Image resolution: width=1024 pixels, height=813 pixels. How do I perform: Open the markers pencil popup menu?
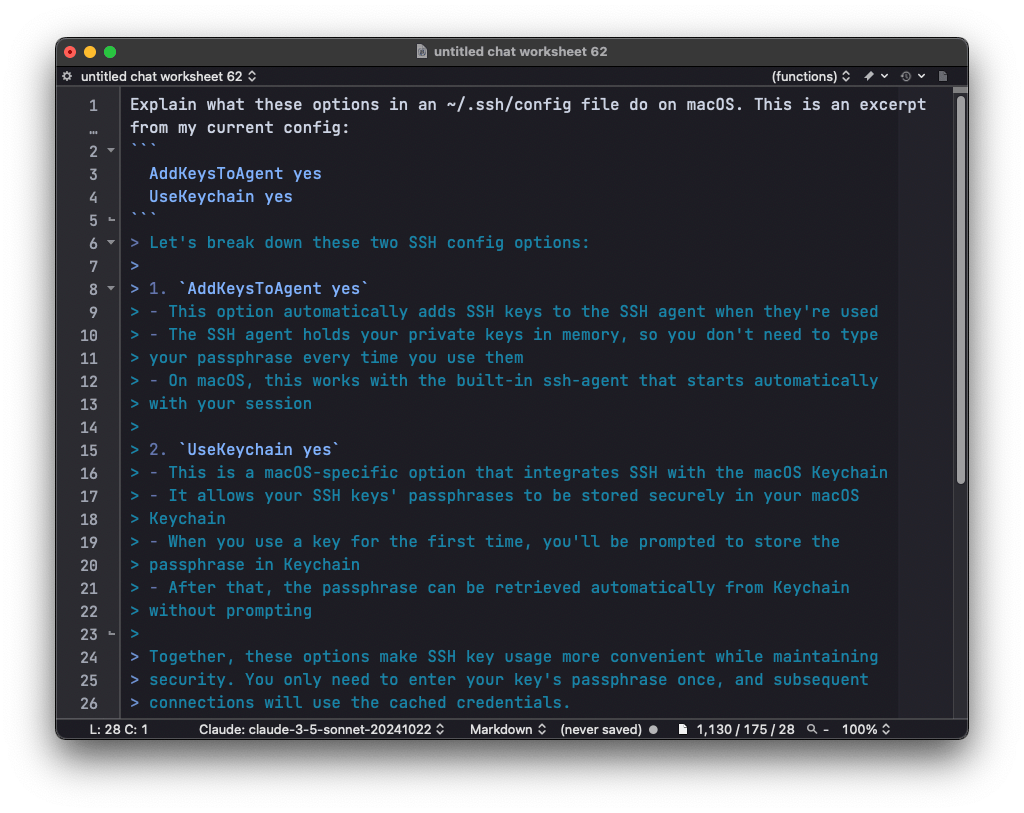point(876,76)
